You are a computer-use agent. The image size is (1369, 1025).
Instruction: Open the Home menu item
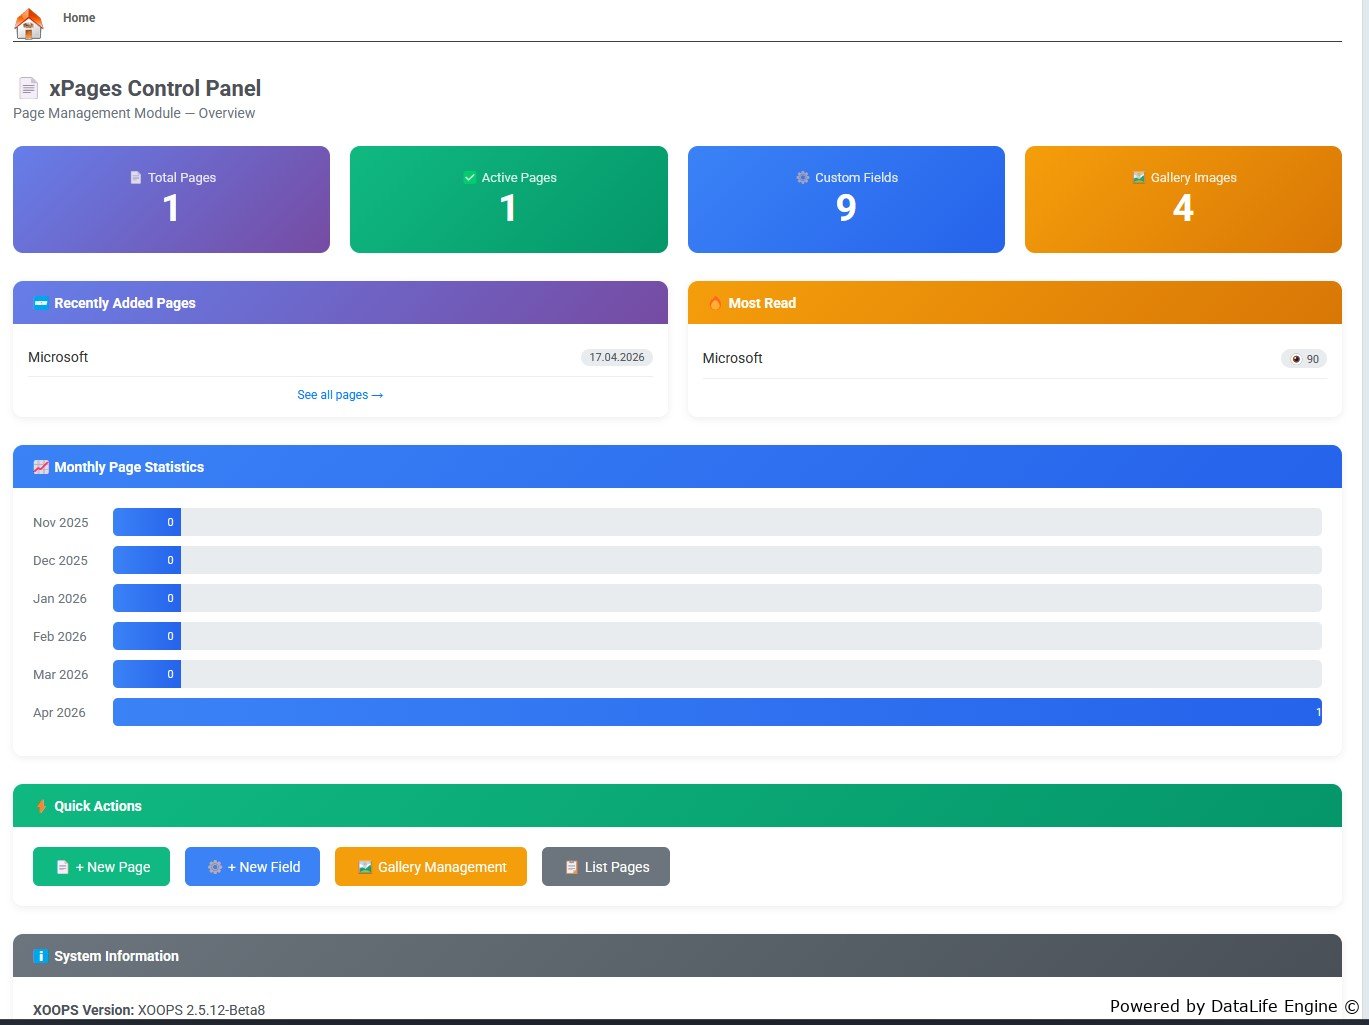coord(79,18)
